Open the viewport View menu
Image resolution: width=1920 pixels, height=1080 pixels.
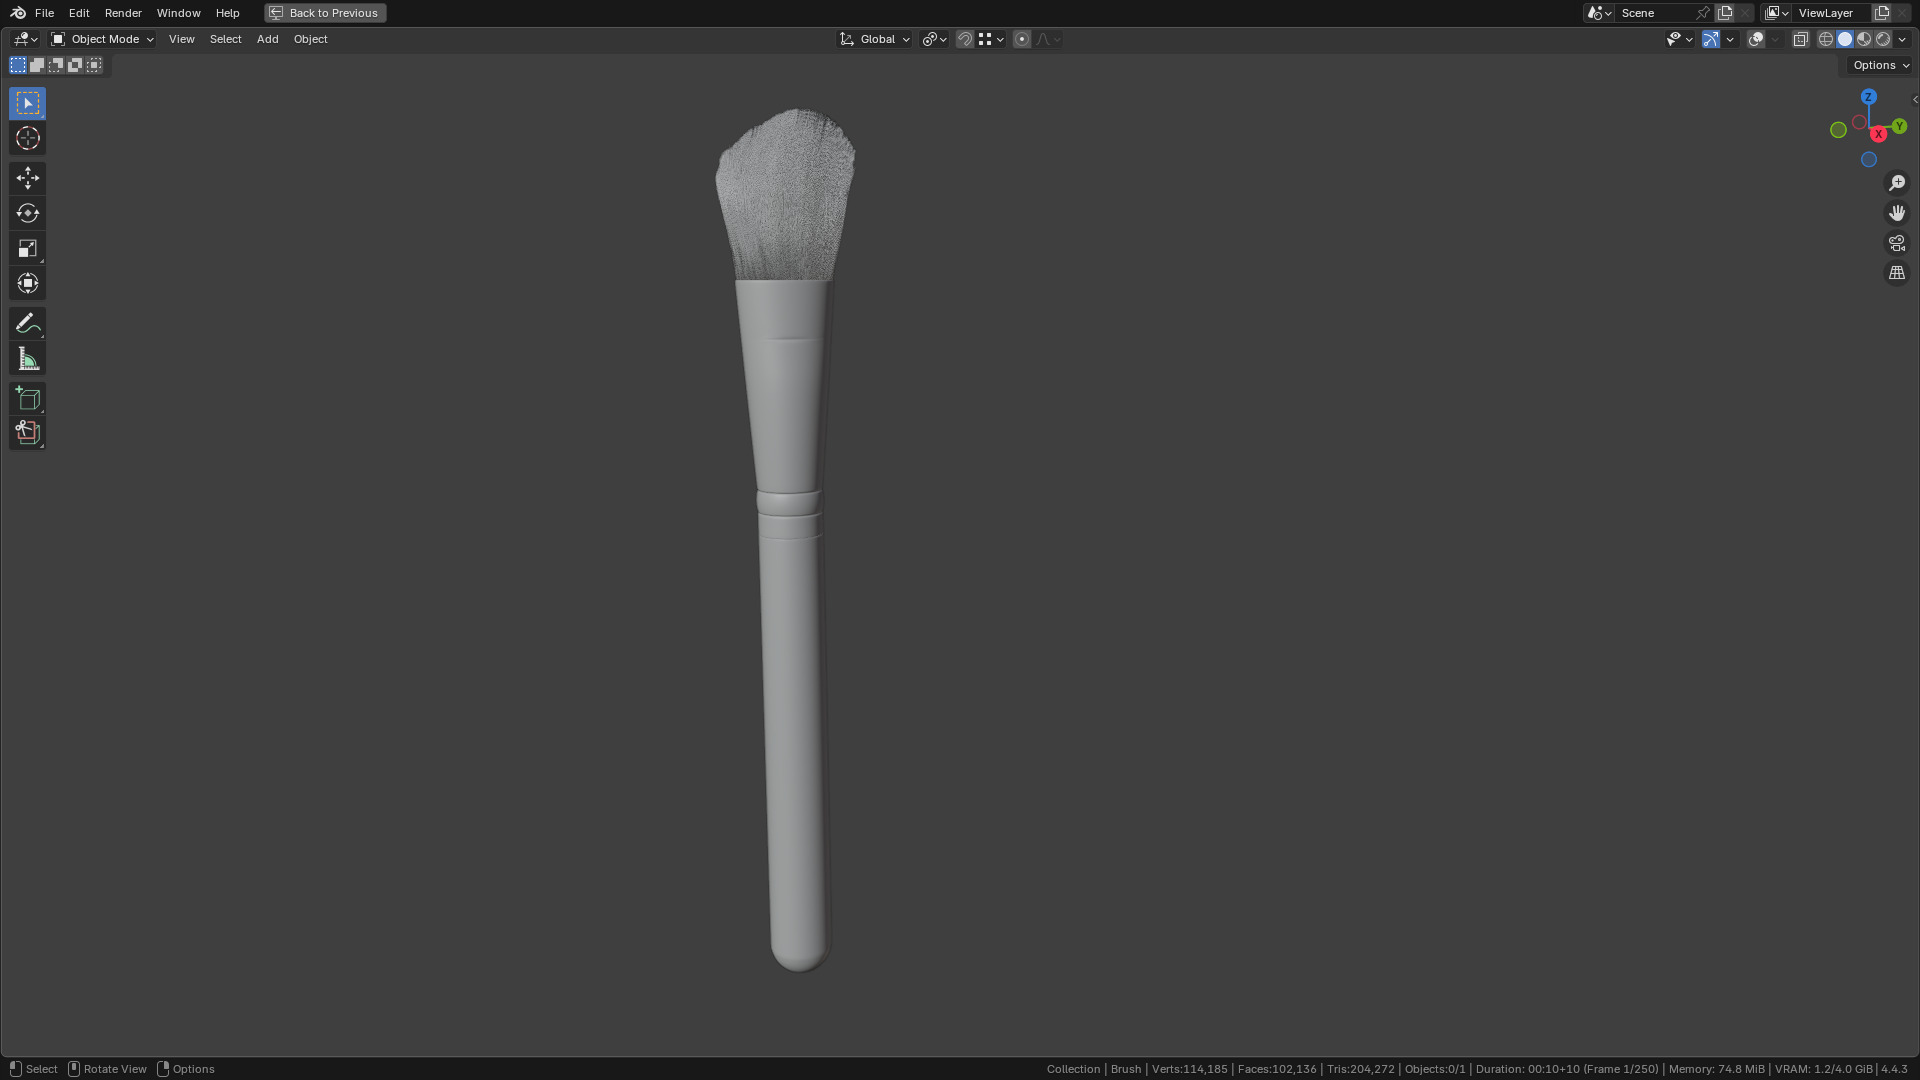[x=182, y=39]
